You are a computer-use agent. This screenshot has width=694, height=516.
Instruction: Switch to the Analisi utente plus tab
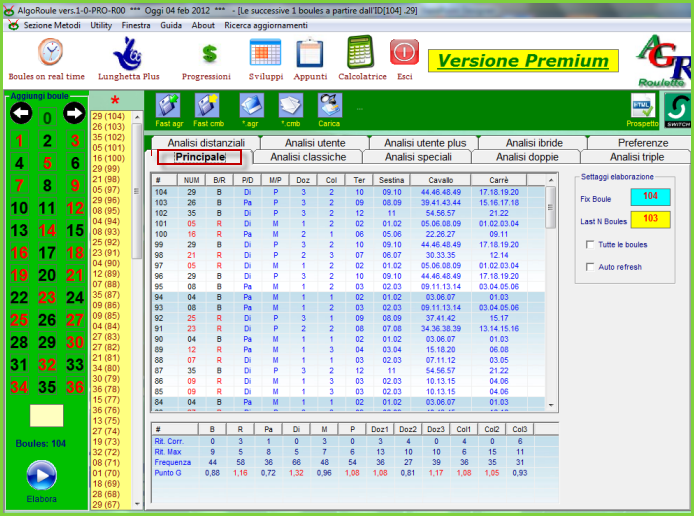click(x=425, y=143)
